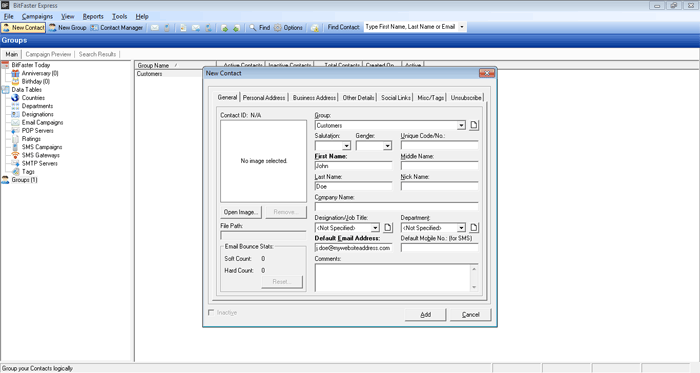Viewport: 700px width, 373px height.
Task: Open the File menu
Action: point(8,17)
